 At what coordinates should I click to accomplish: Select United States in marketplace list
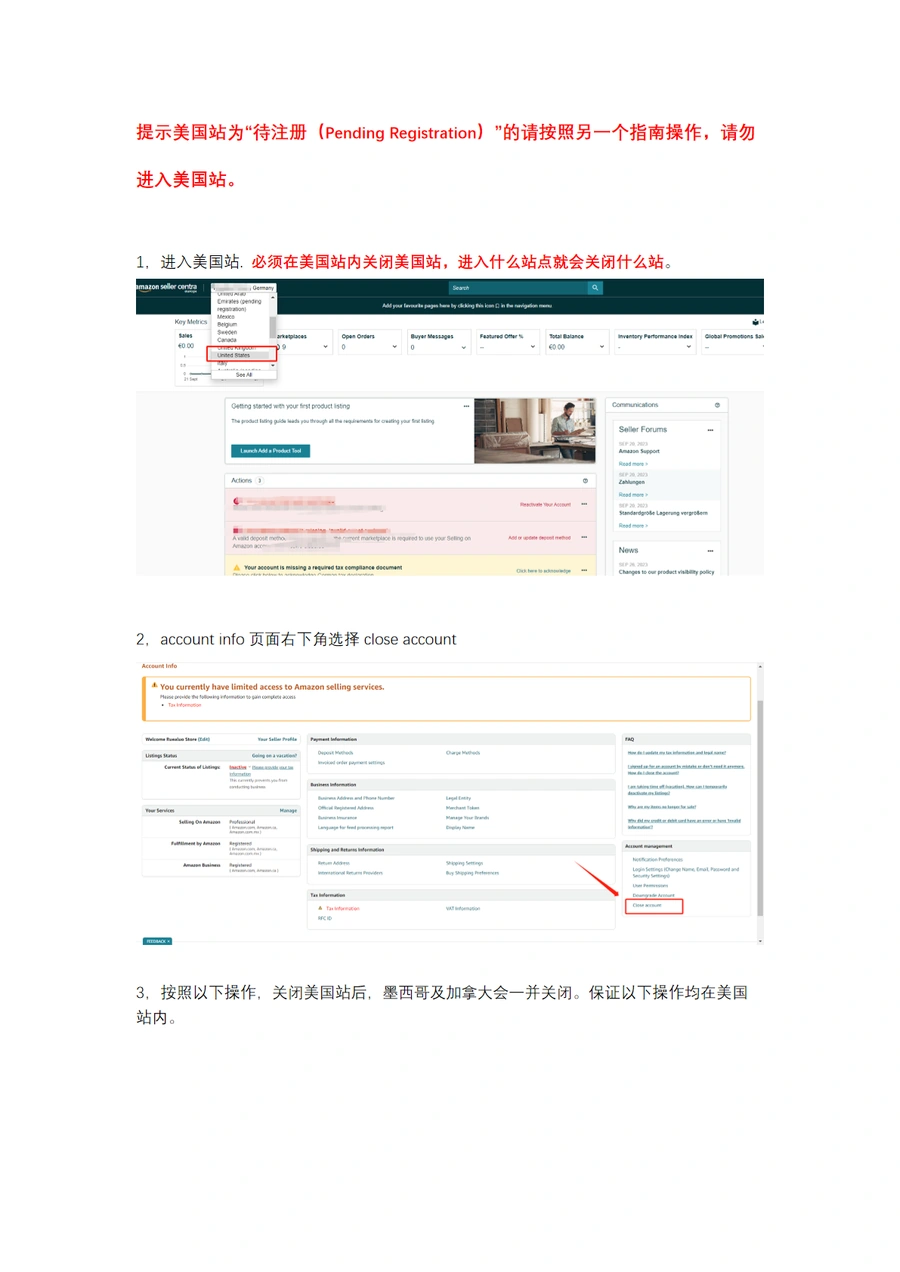pyautogui.click(x=234, y=355)
